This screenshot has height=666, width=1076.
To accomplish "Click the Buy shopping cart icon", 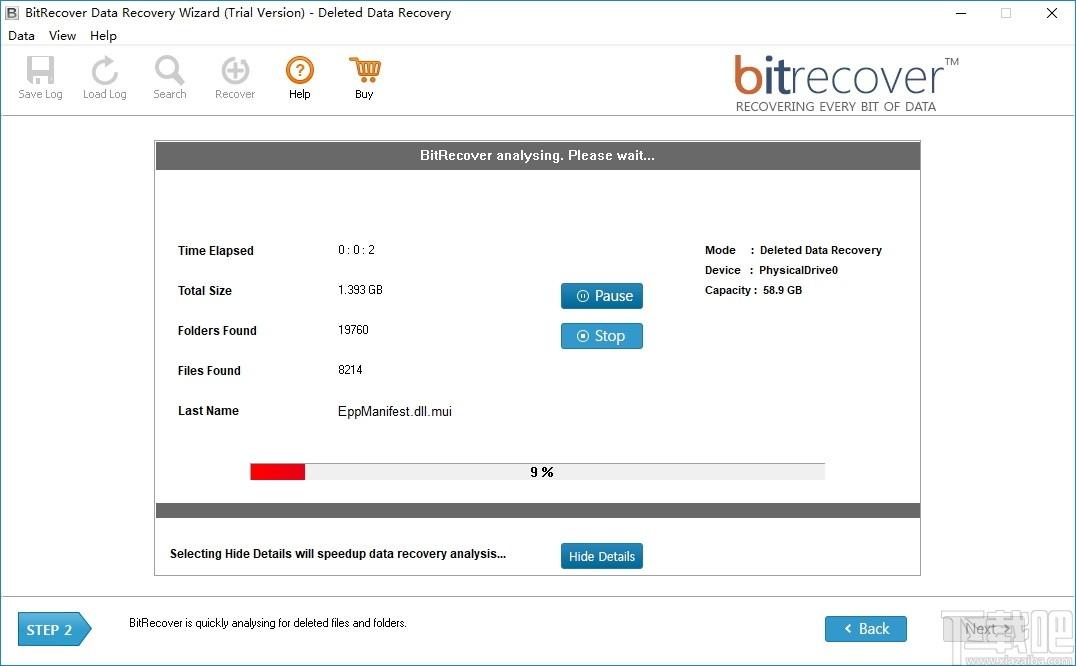I will [364, 78].
